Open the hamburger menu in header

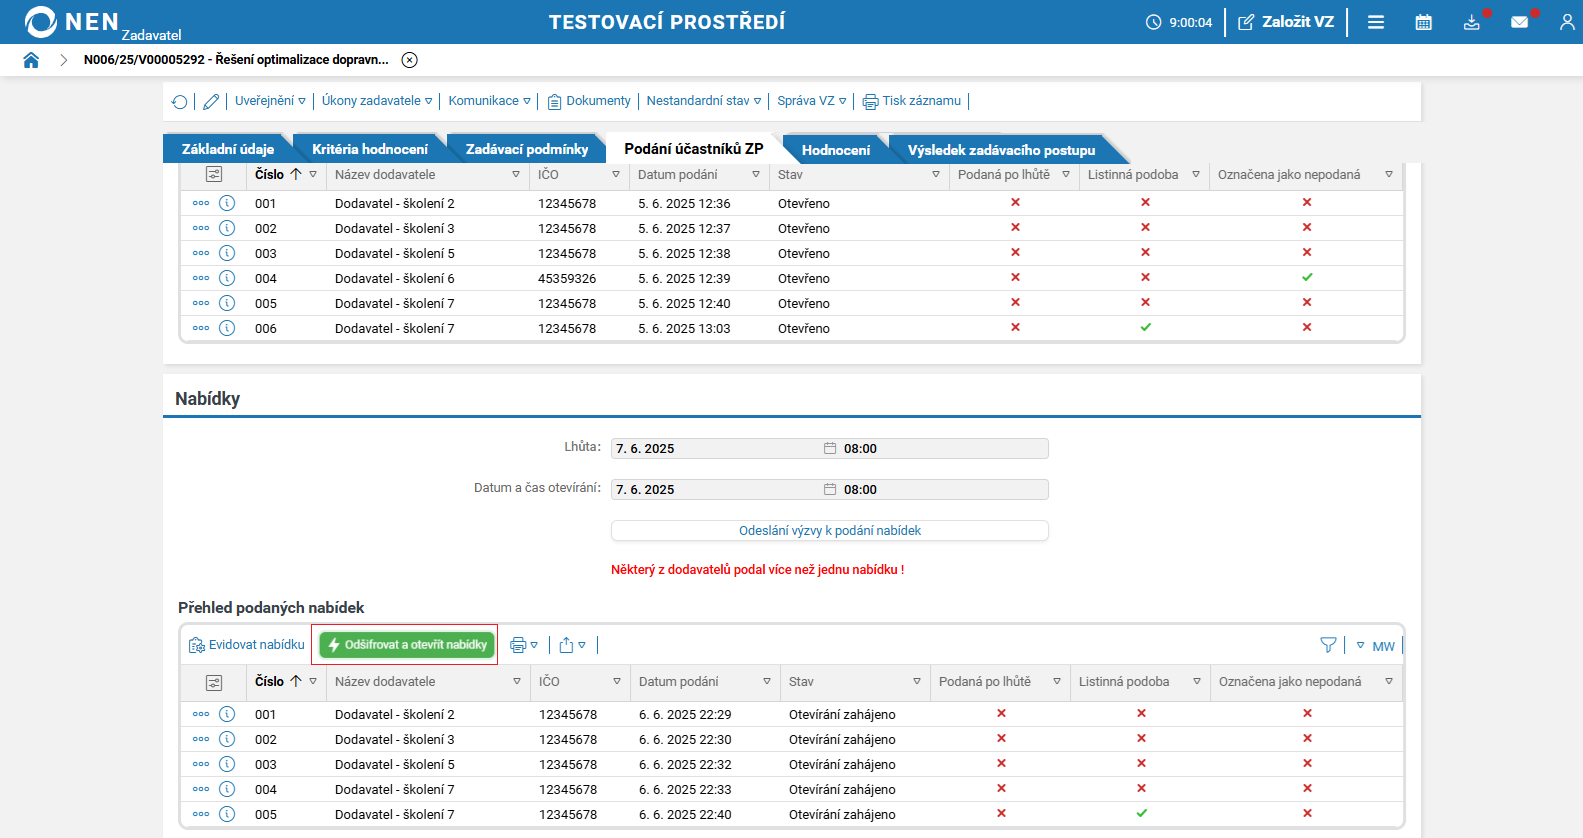click(x=1376, y=22)
